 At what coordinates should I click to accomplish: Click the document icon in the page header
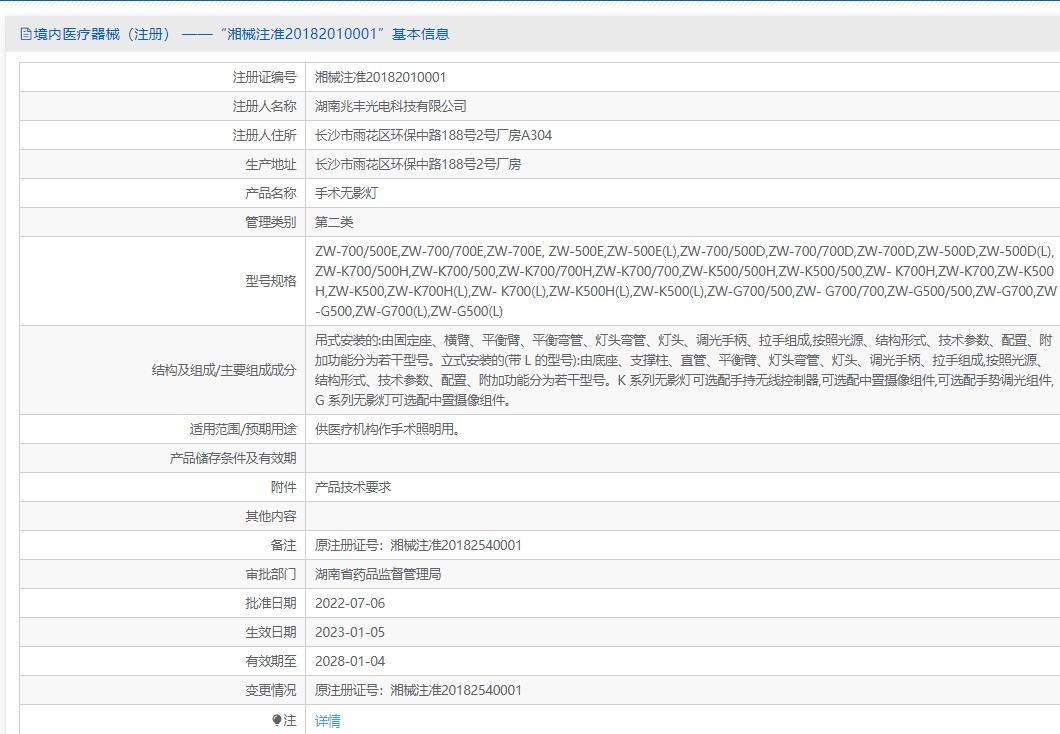coord(26,34)
